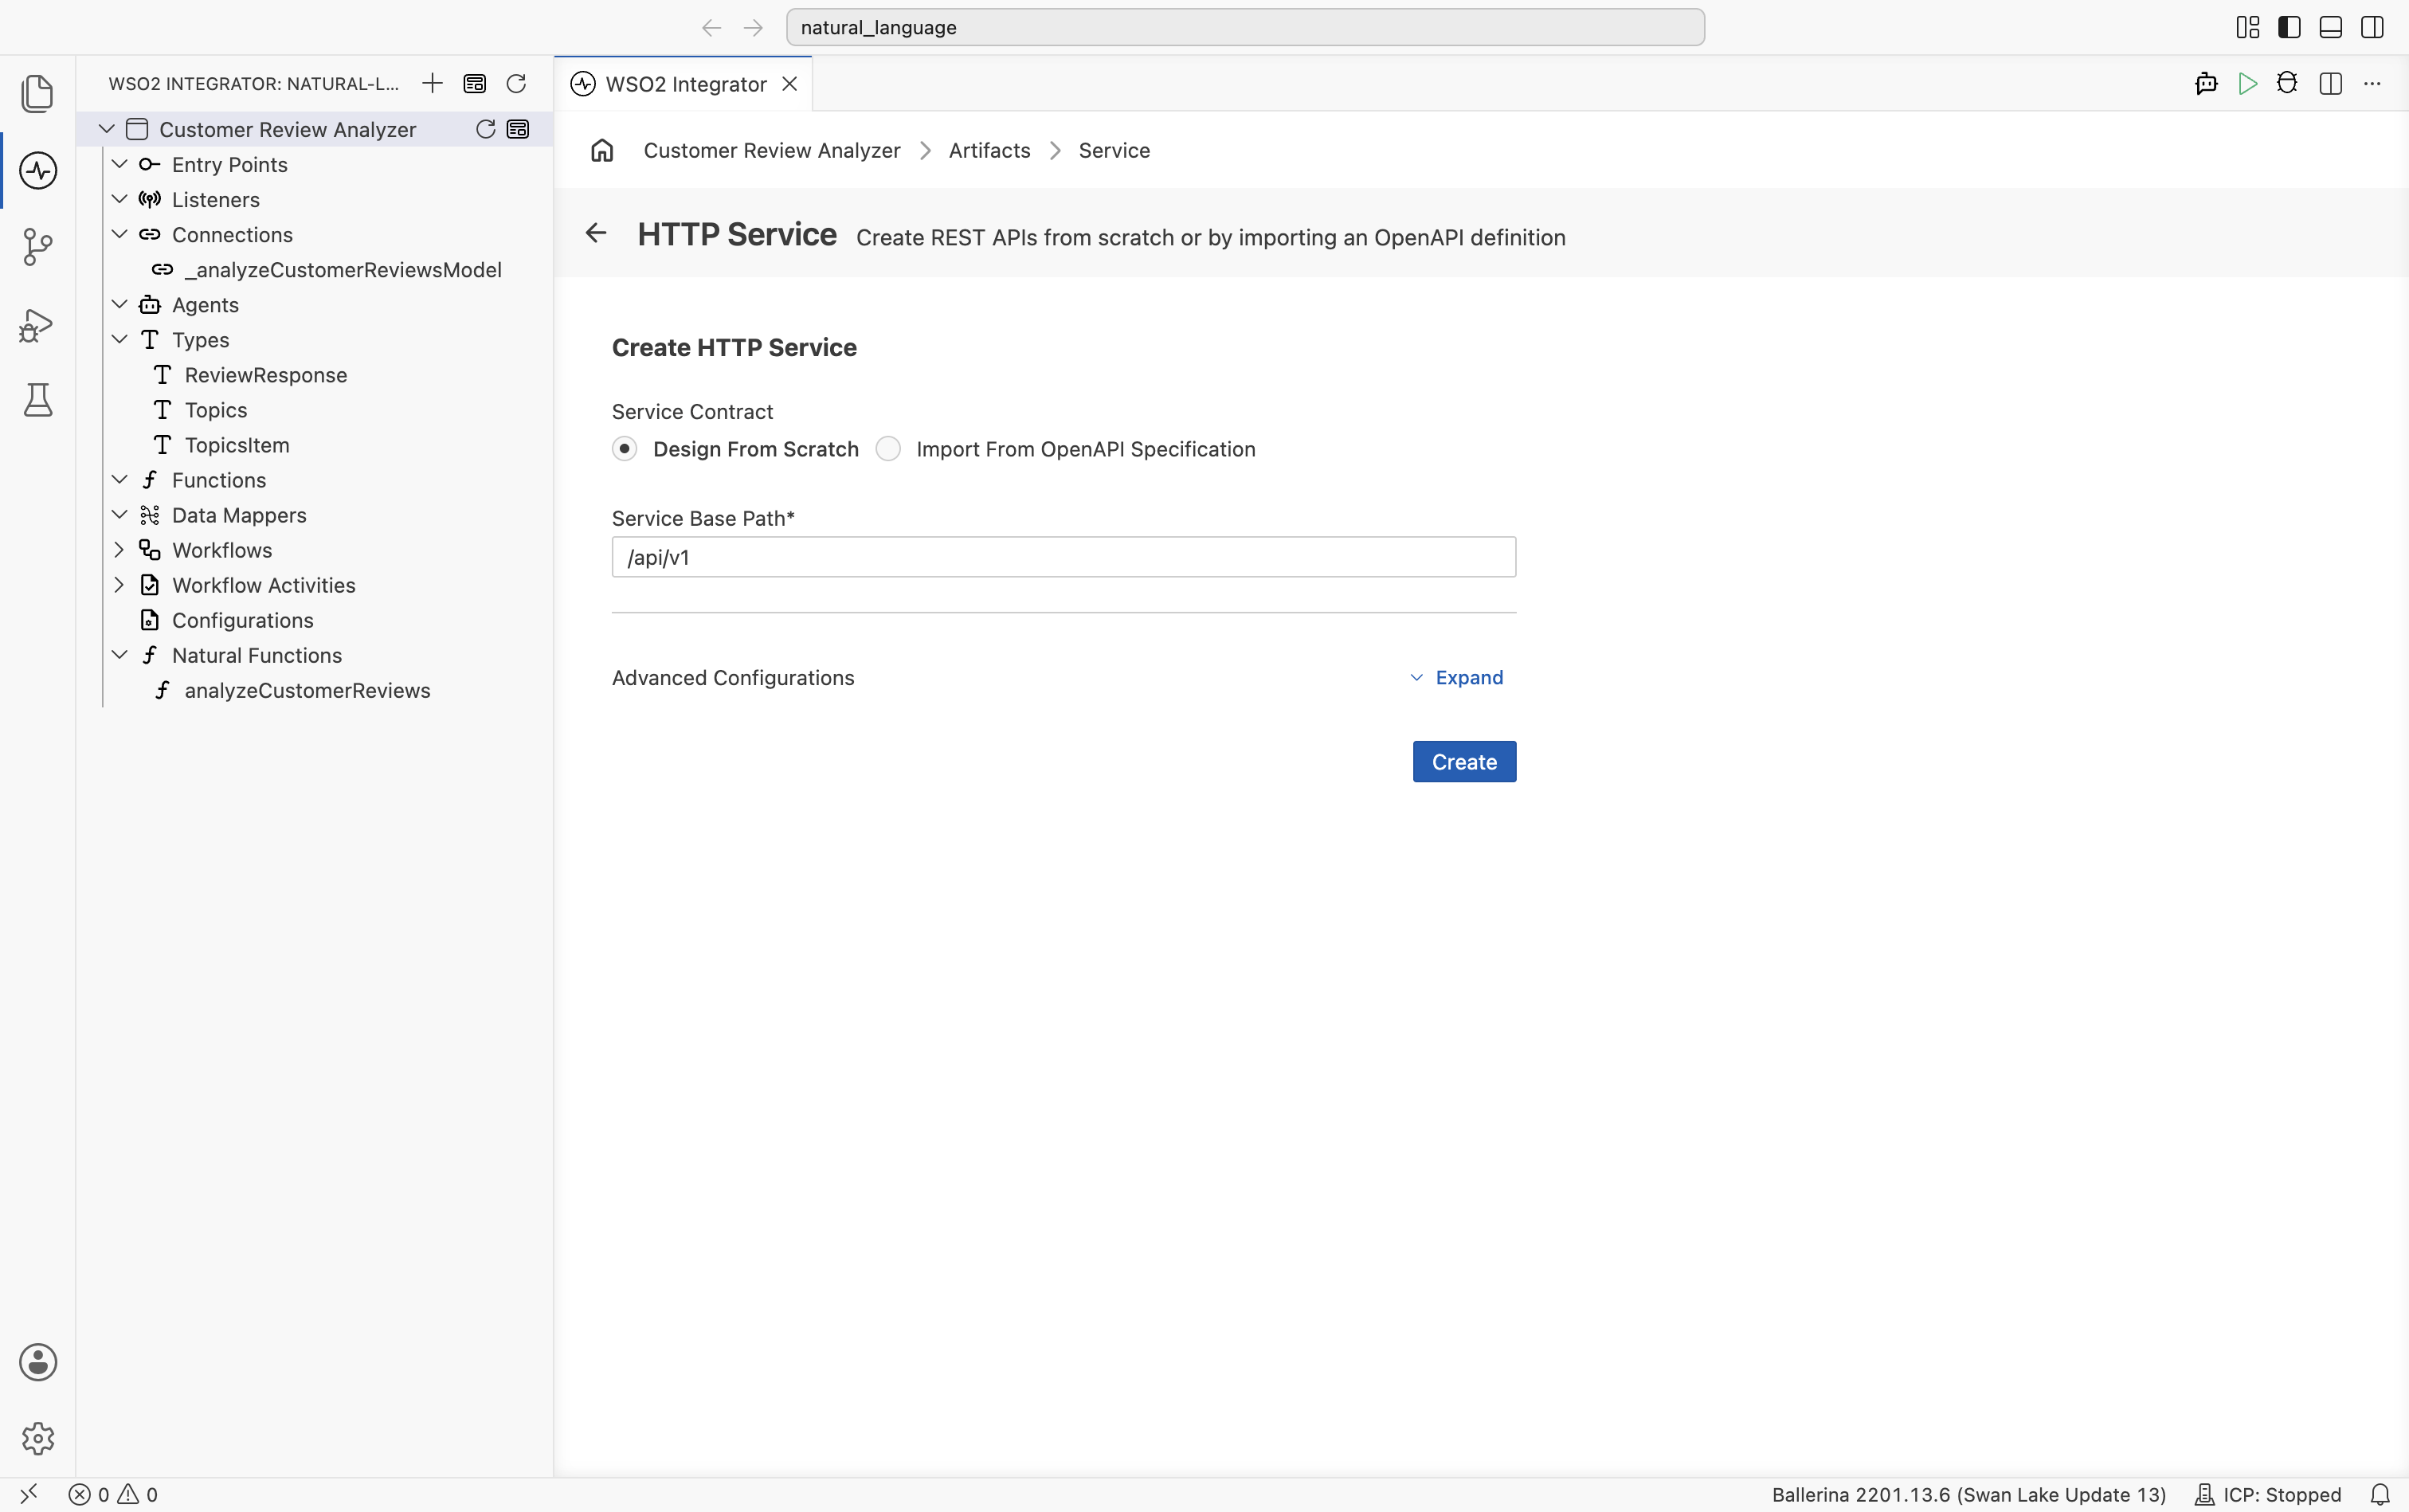Close the WSO2 Integrator tab
The height and width of the screenshot is (1512, 2409).
coord(790,84)
